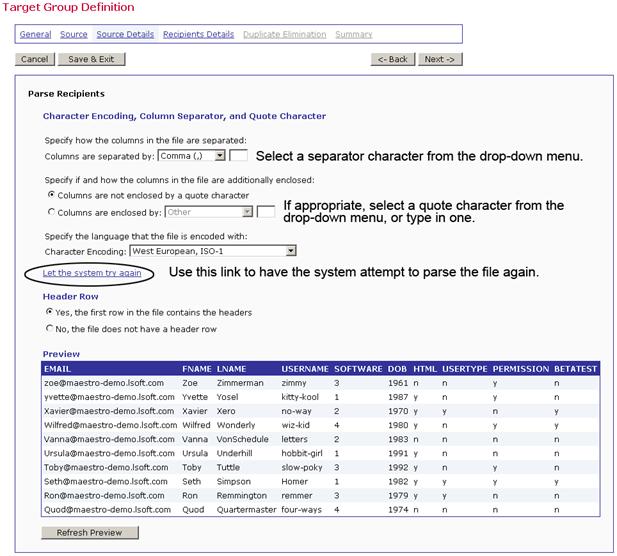This screenshot has width=617, height=556.
Task: Go back with the <- Back button
Action: tap(392, 59)
